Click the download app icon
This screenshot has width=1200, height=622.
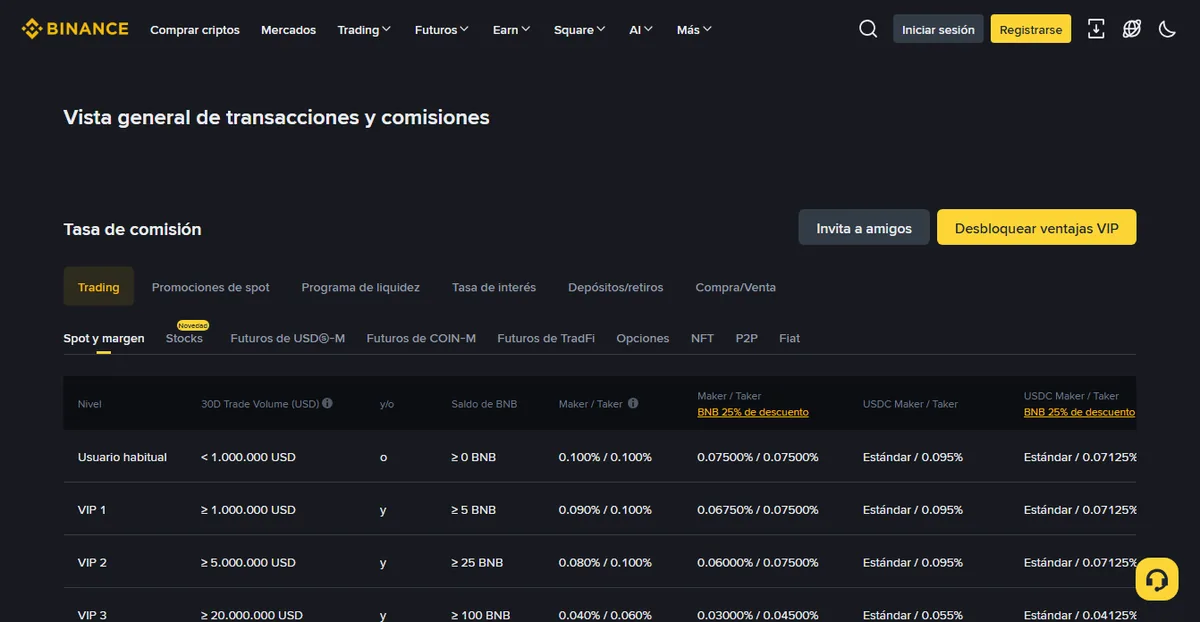coord(1096,29)
